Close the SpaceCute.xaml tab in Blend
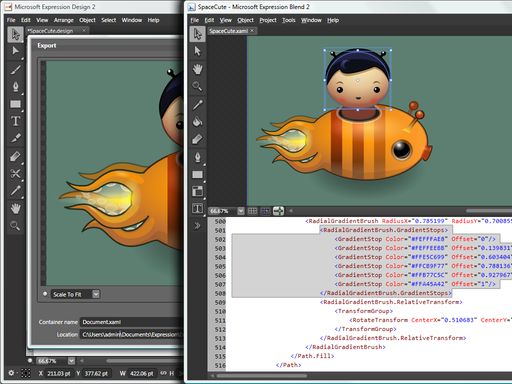Screen dimensions: 512x384 252,31
